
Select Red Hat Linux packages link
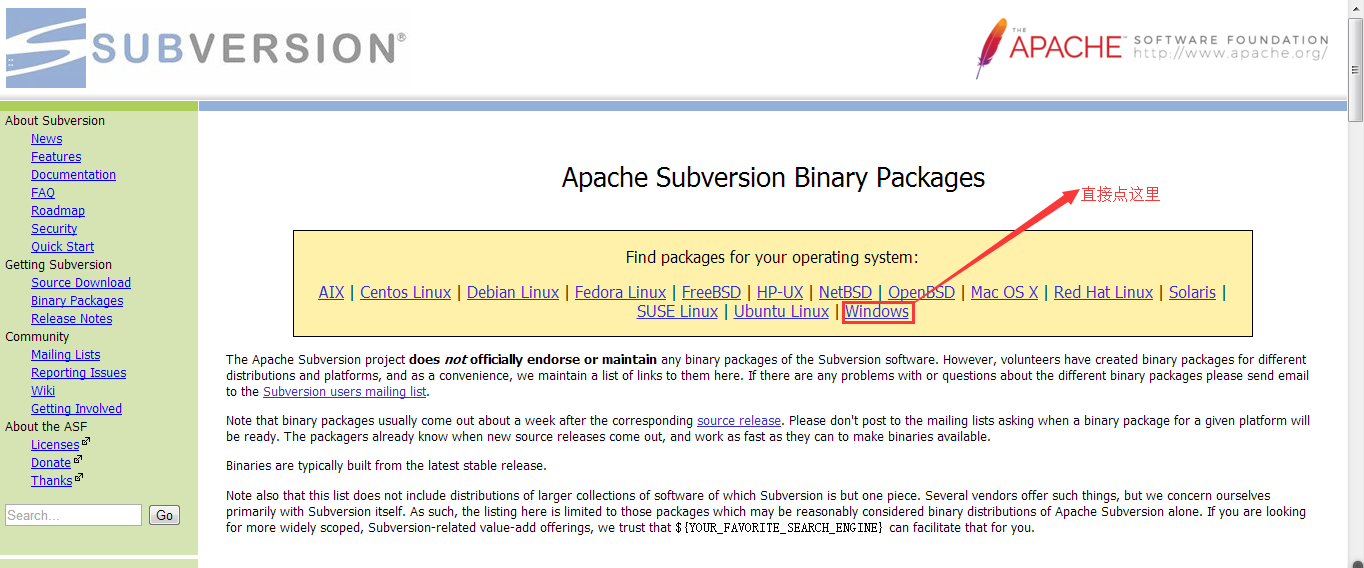tap(1103, 292)
